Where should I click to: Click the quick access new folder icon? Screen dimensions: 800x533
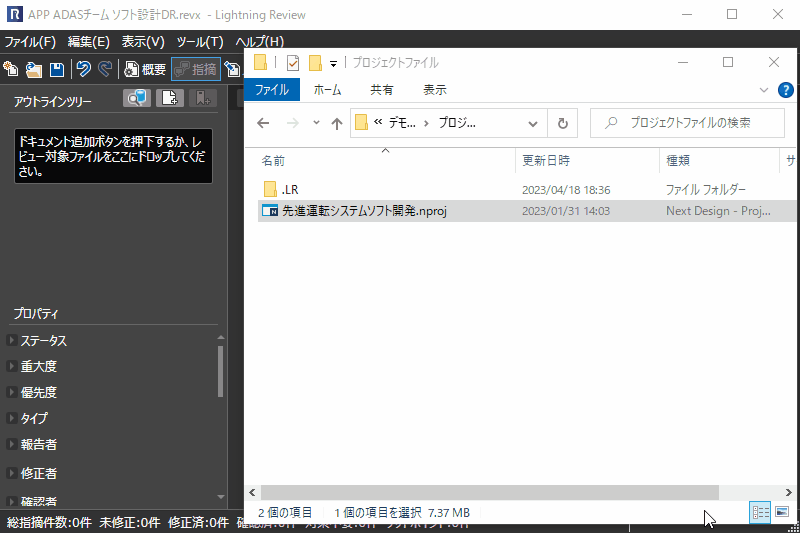315,63
